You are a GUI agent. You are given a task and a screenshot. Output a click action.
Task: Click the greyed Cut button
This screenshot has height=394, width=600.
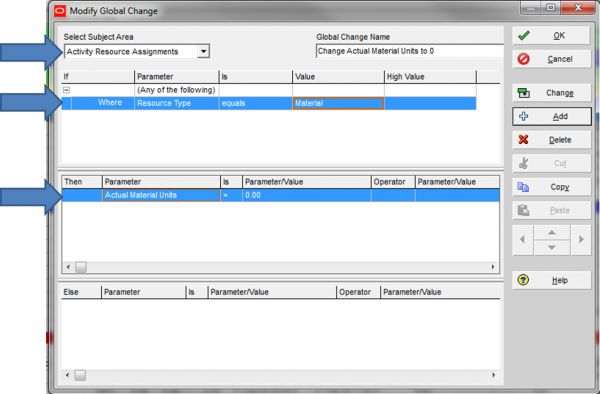(x=551, y=163)
